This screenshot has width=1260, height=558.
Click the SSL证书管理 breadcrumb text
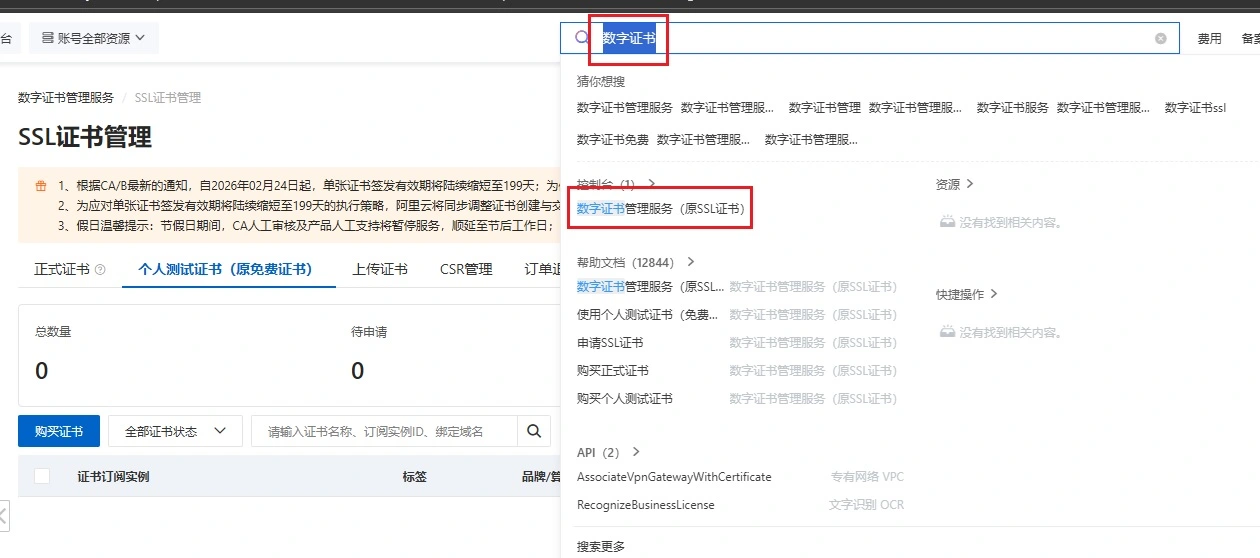click(x=168, y=97)
